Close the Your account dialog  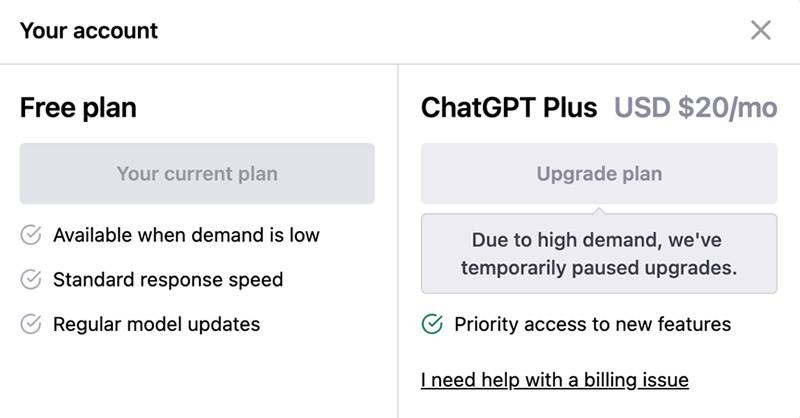(x=761, y=30)
